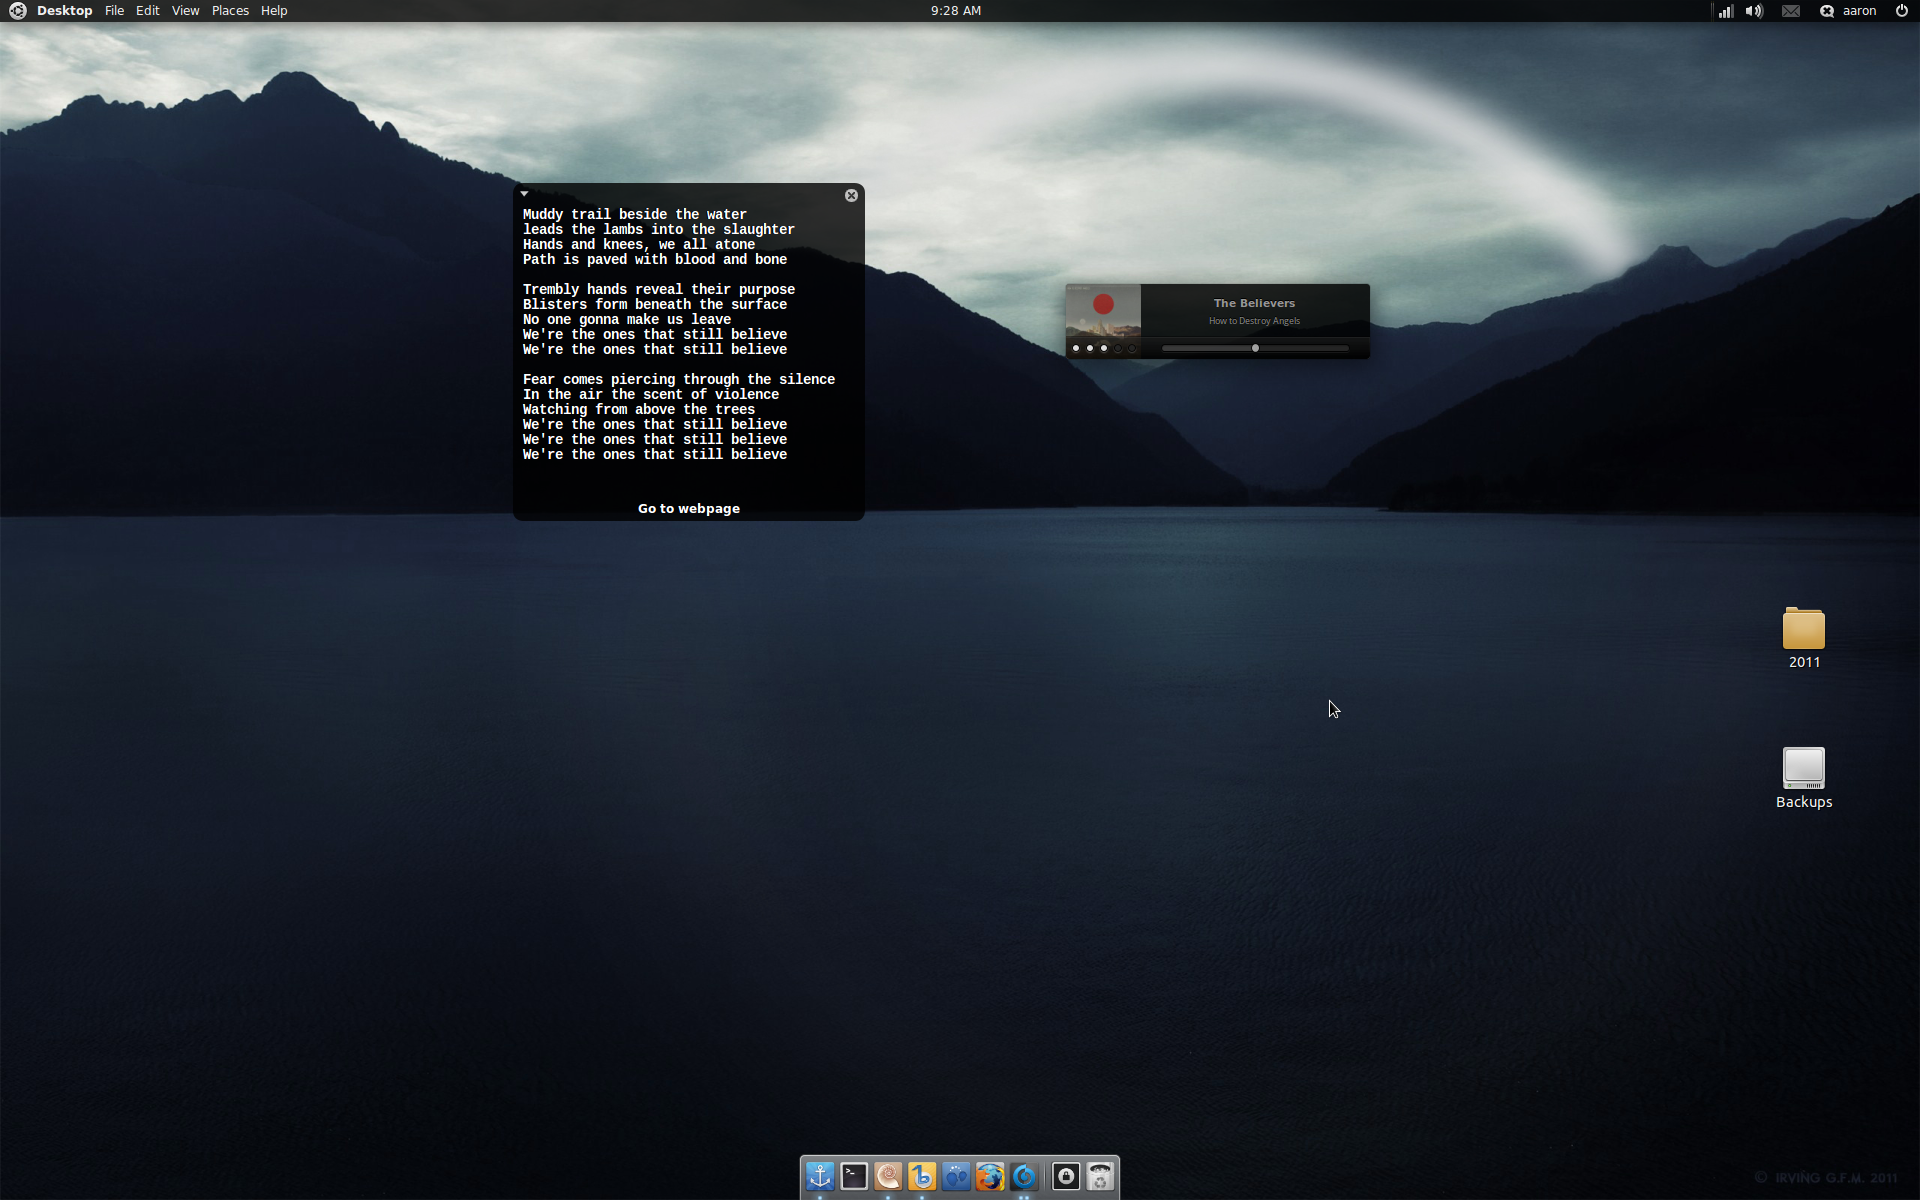Open the Docky anchor icon in the dock
Screen dimensions: 1920x1200
820,1177
